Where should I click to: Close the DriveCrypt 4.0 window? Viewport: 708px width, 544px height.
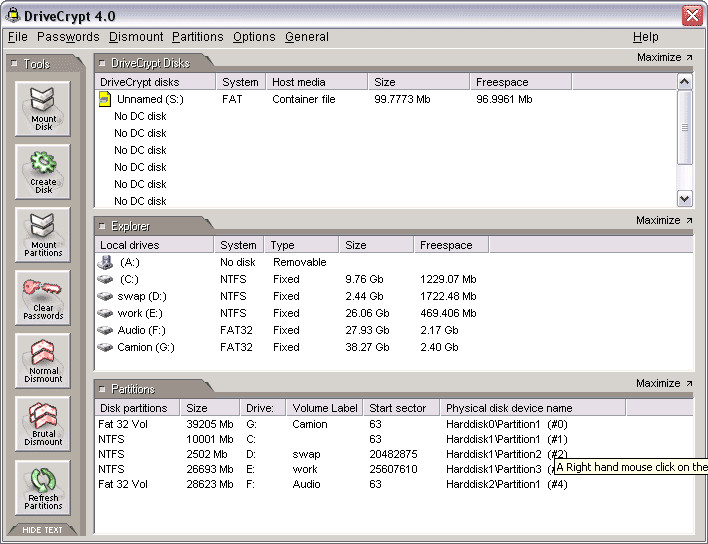692,16
